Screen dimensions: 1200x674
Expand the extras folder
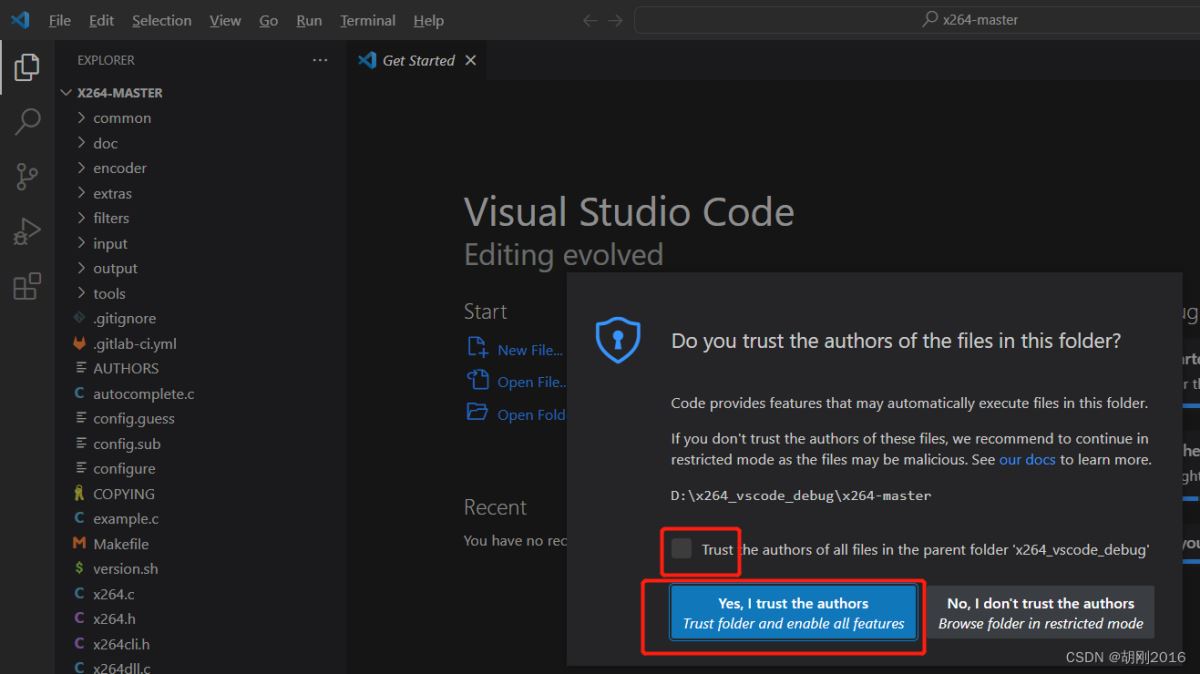82,193
